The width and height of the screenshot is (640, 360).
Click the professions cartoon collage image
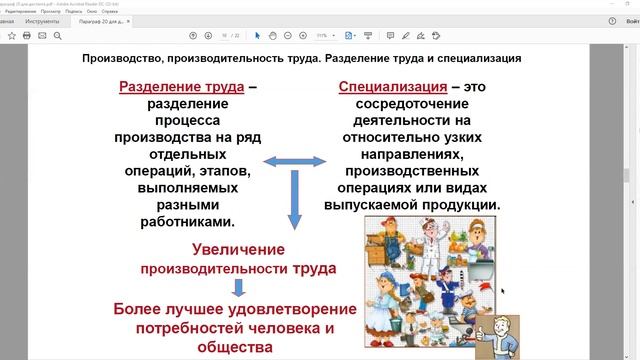pyautogui.click(x=430, y=282)
